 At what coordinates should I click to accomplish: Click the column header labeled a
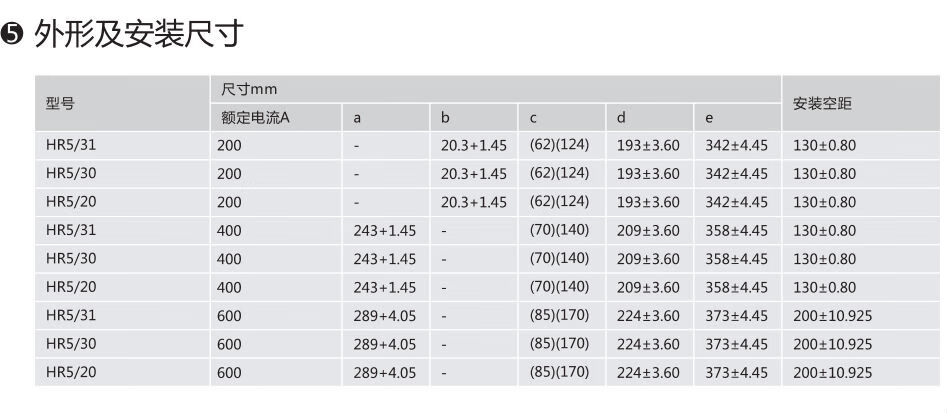pyautogui.click(x=357, y=117)
